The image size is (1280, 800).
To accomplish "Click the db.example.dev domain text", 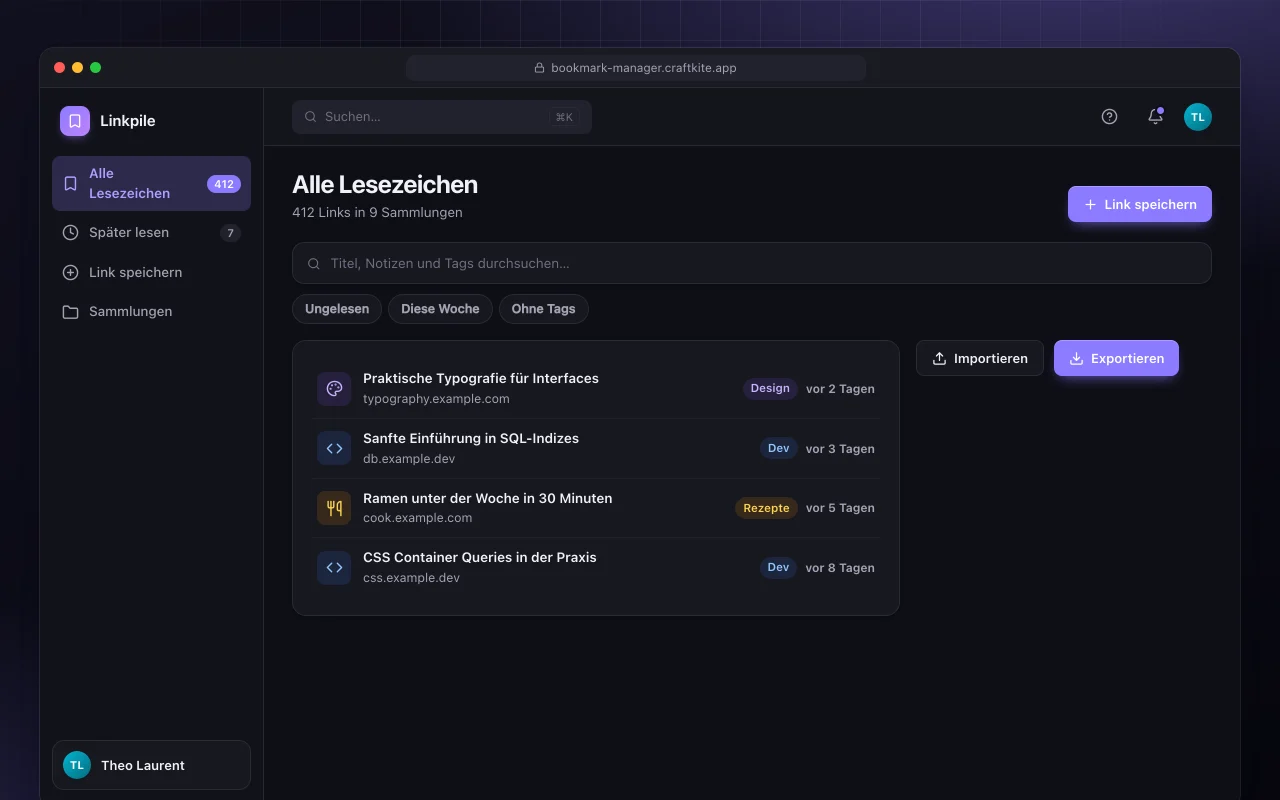I will click(x=409, y=458).
